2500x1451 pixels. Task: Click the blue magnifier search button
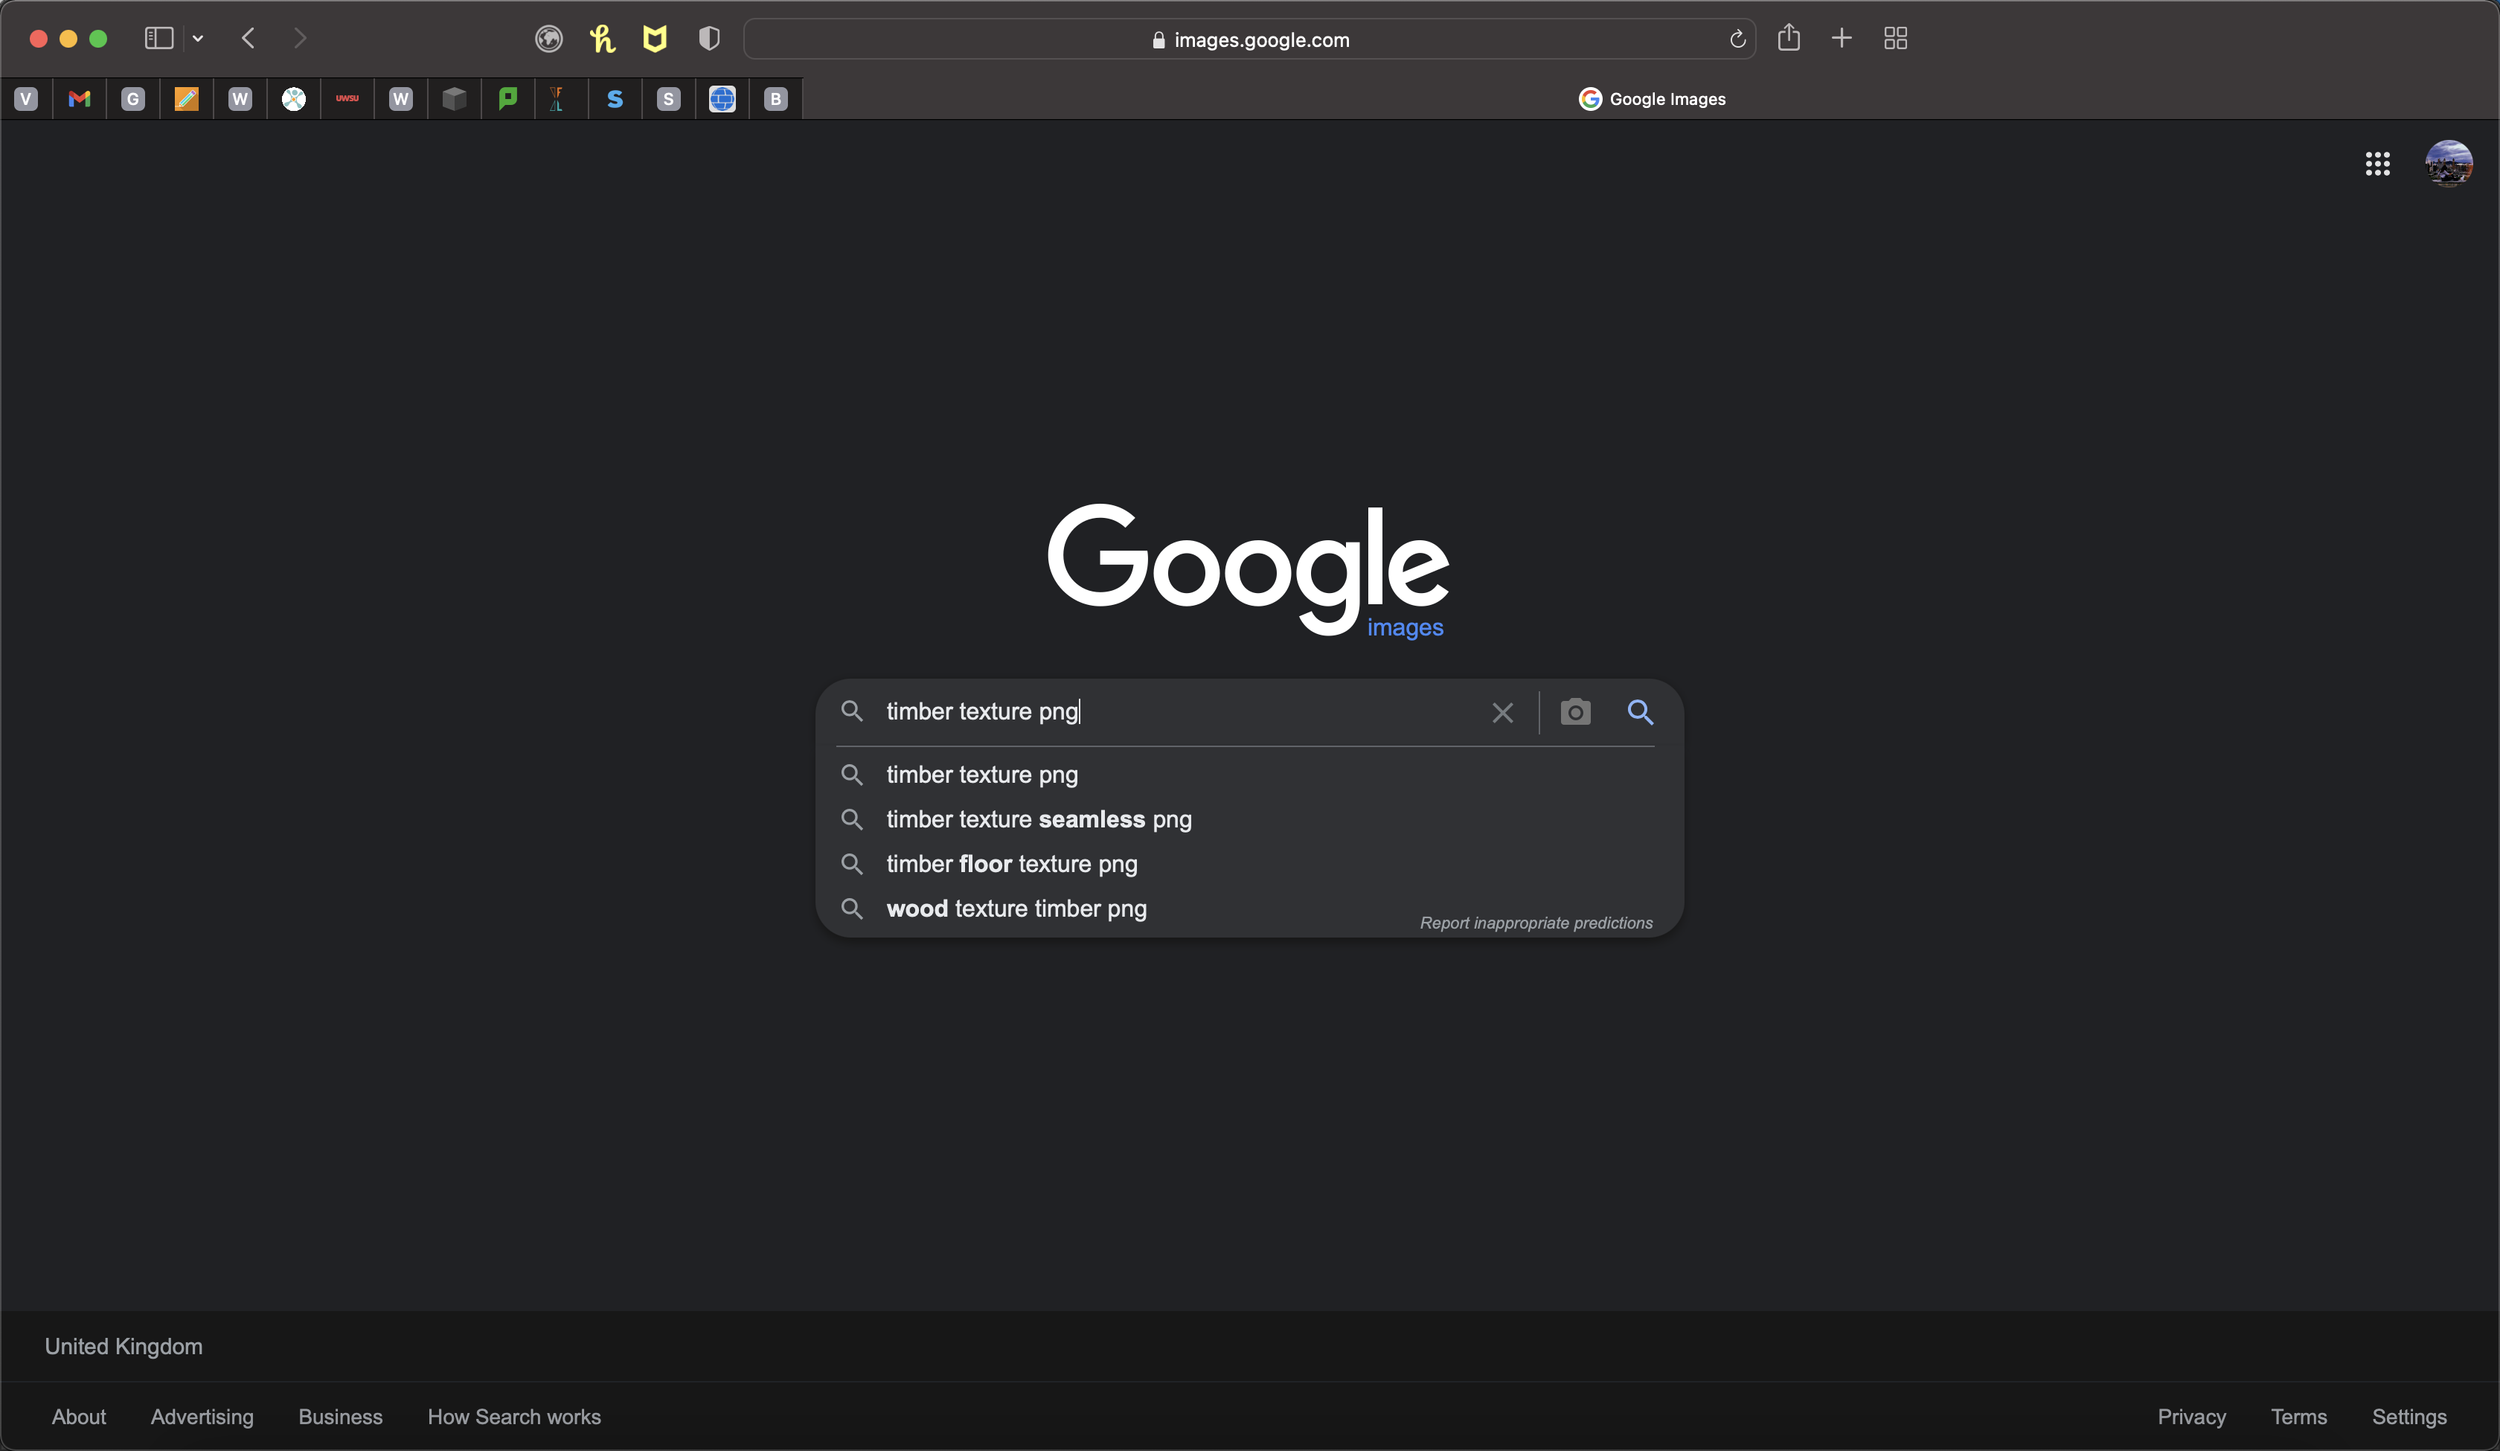coord(1640,712)
